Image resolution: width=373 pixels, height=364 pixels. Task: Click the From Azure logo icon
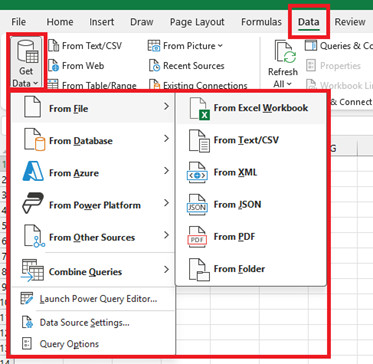[33, 171]
